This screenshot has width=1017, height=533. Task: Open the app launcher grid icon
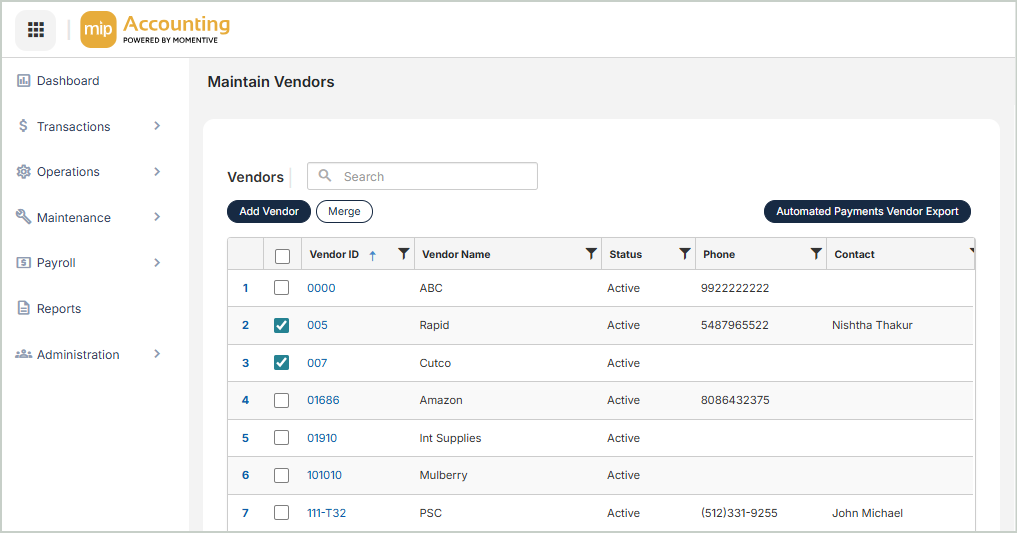35,30
